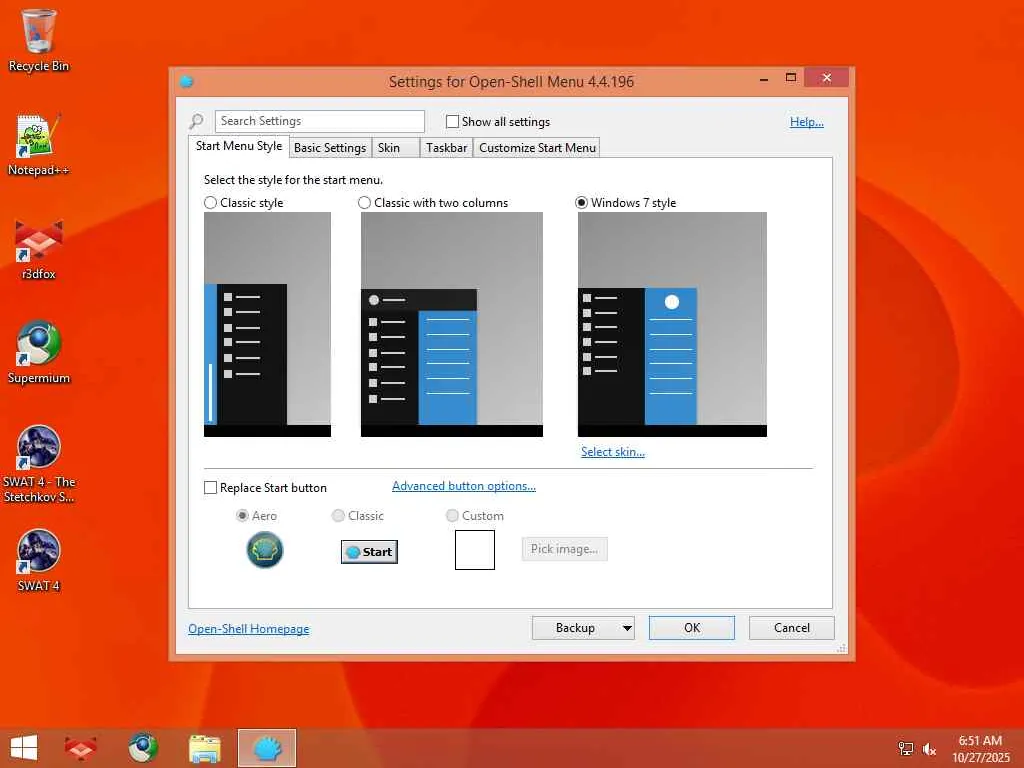Switch to Basic Settings tab
1024x768 pixels.
pos(330,148)
